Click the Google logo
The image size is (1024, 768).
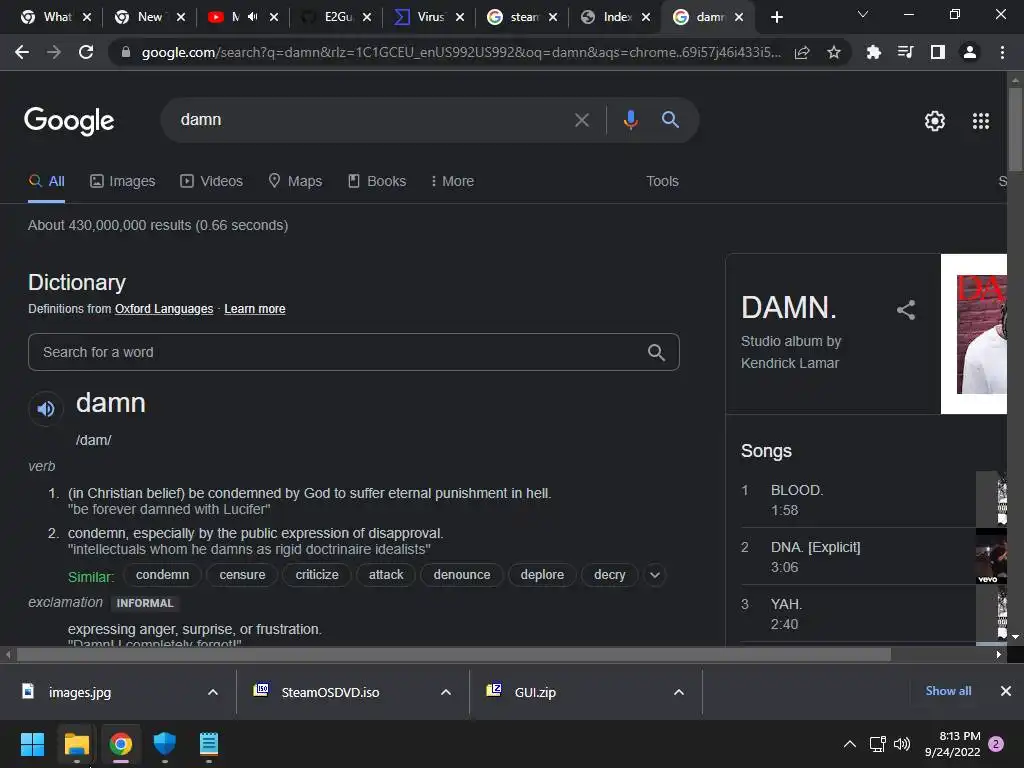[69, 121]
